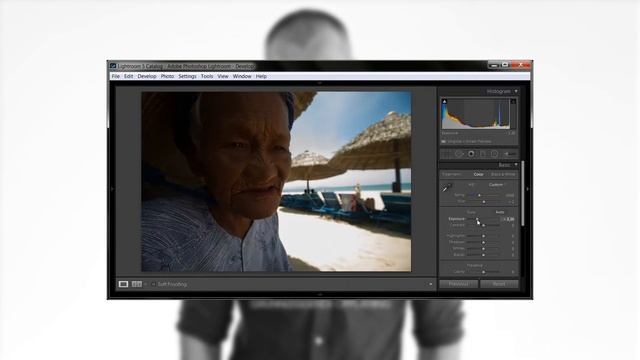Show the left panel group
Screen dimensions: 640x360
[112, 189]
